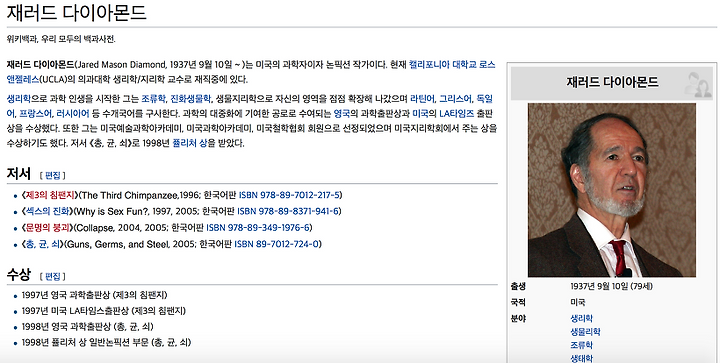Open the 영국 country link

tap(342, 113)
